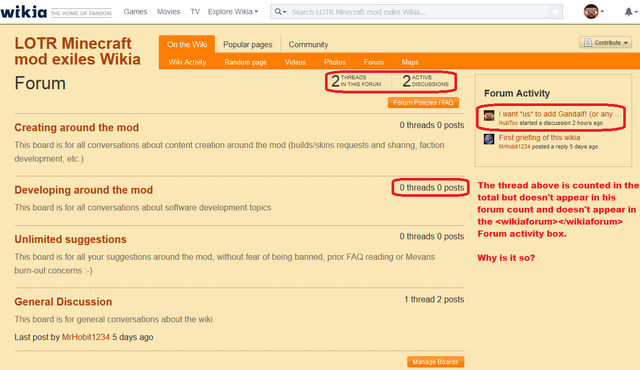The width and height of the screenshot is (640, 370).
Task: Expand the Contribute dropdown button
Action: (x=605, y=42)
